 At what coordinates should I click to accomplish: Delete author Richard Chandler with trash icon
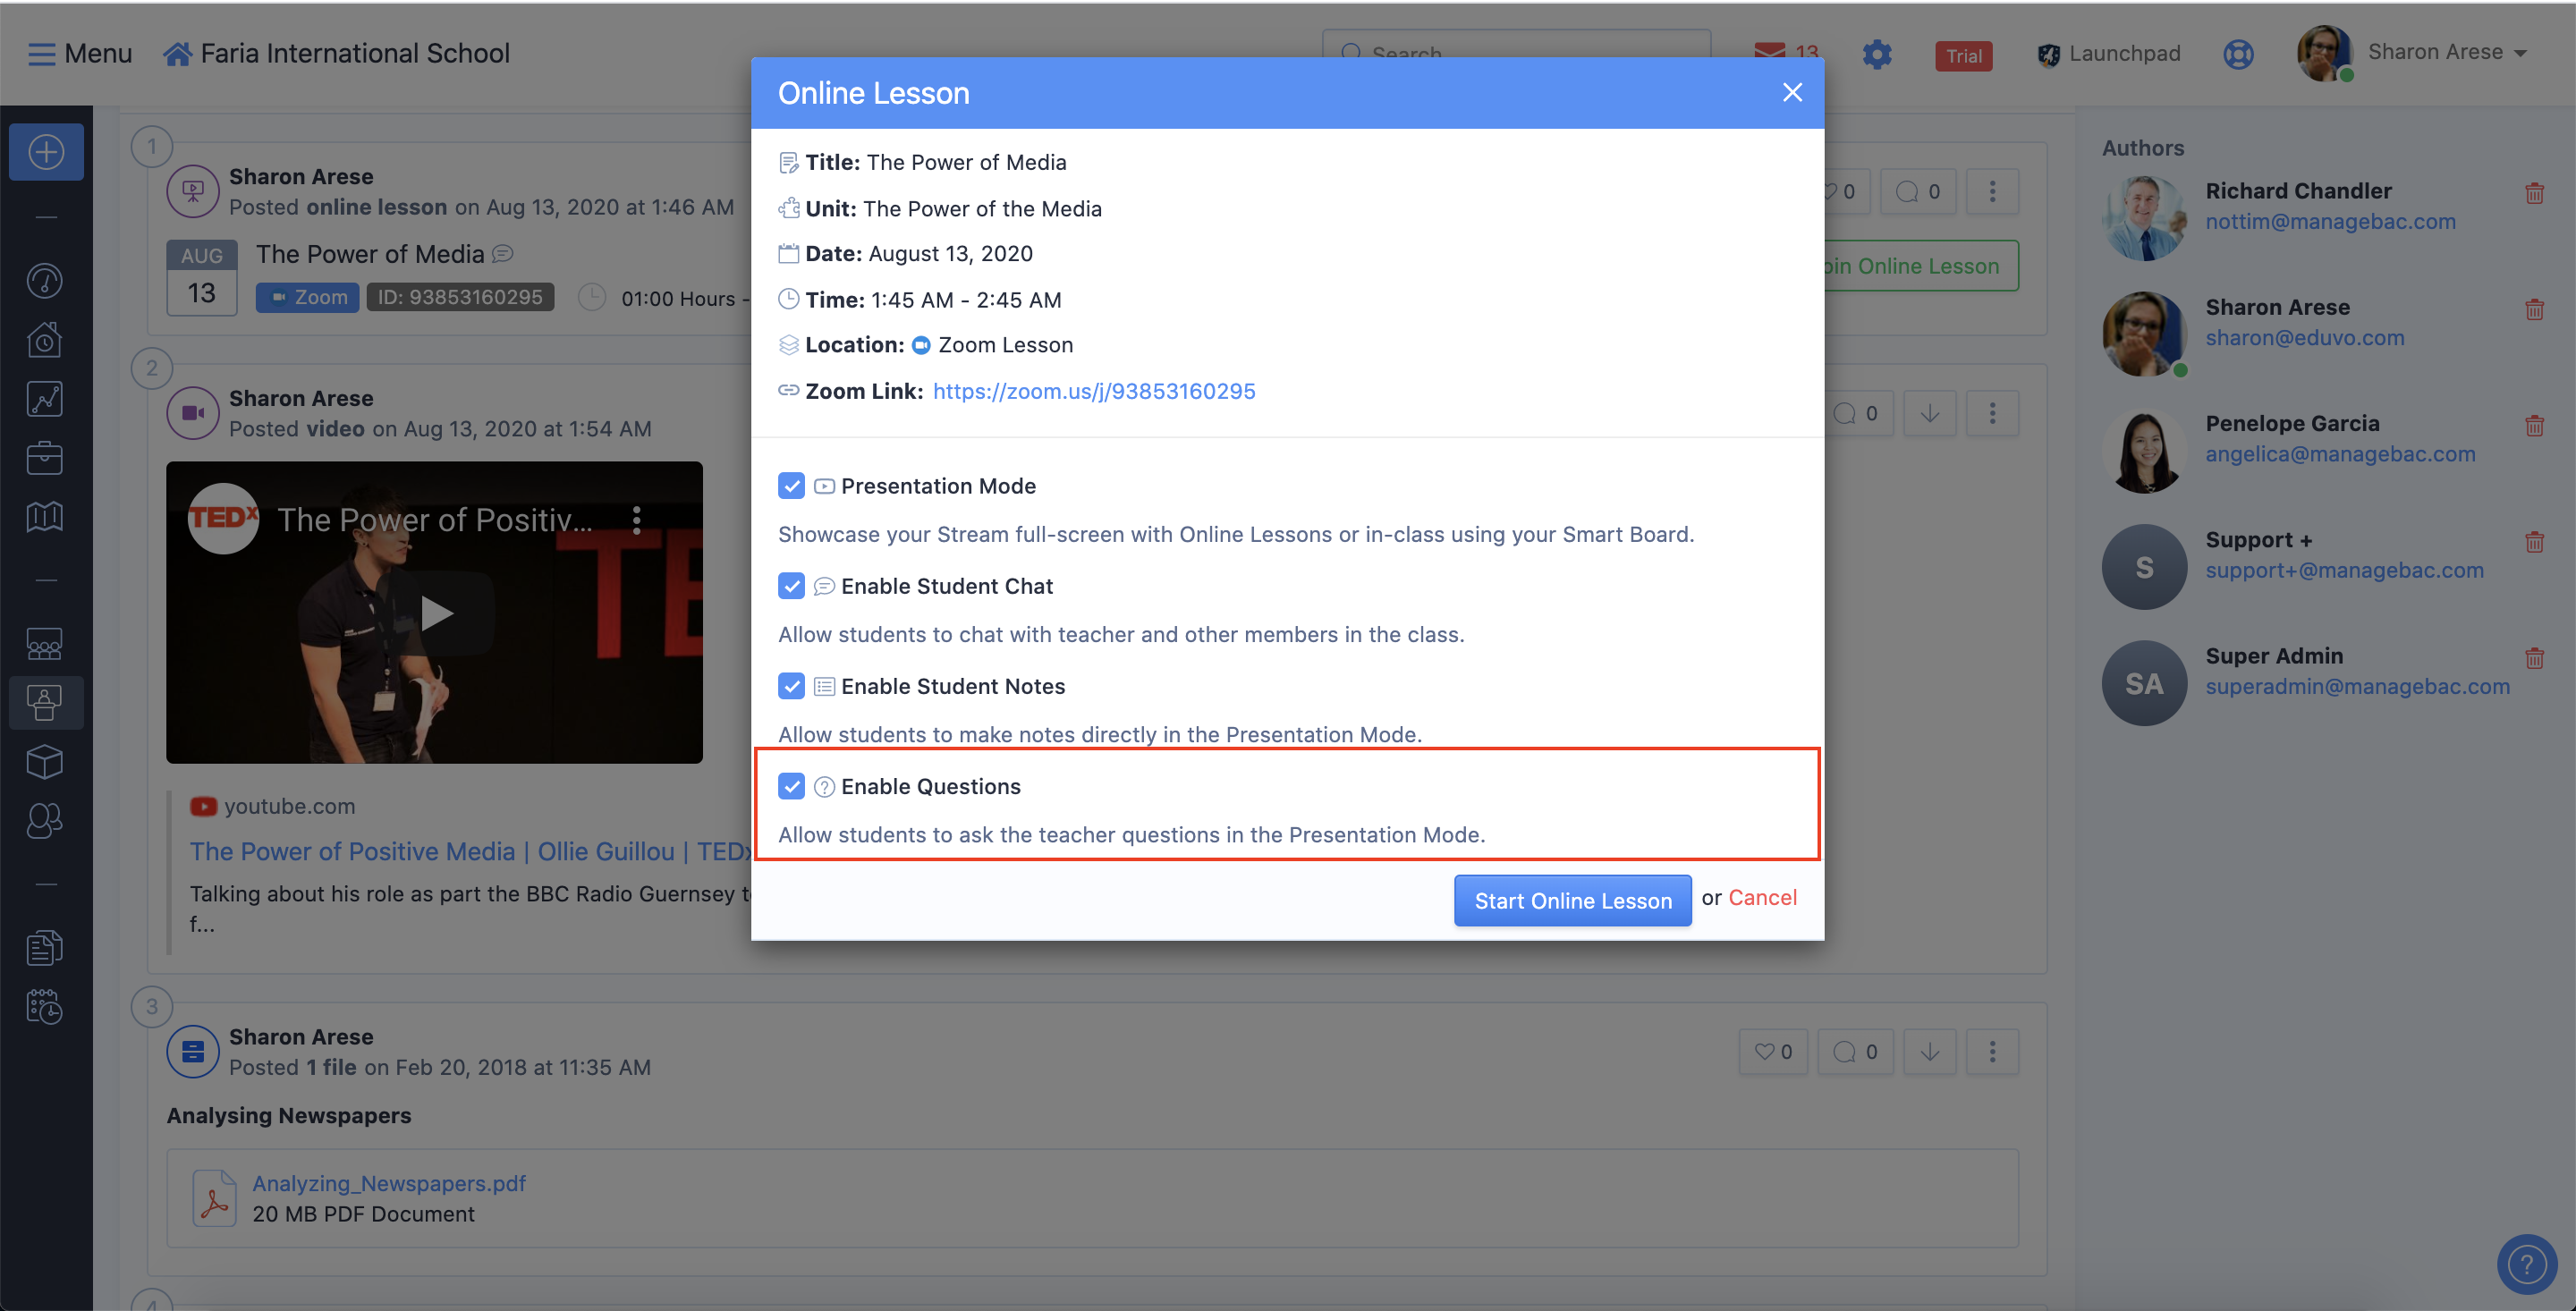2534,193
